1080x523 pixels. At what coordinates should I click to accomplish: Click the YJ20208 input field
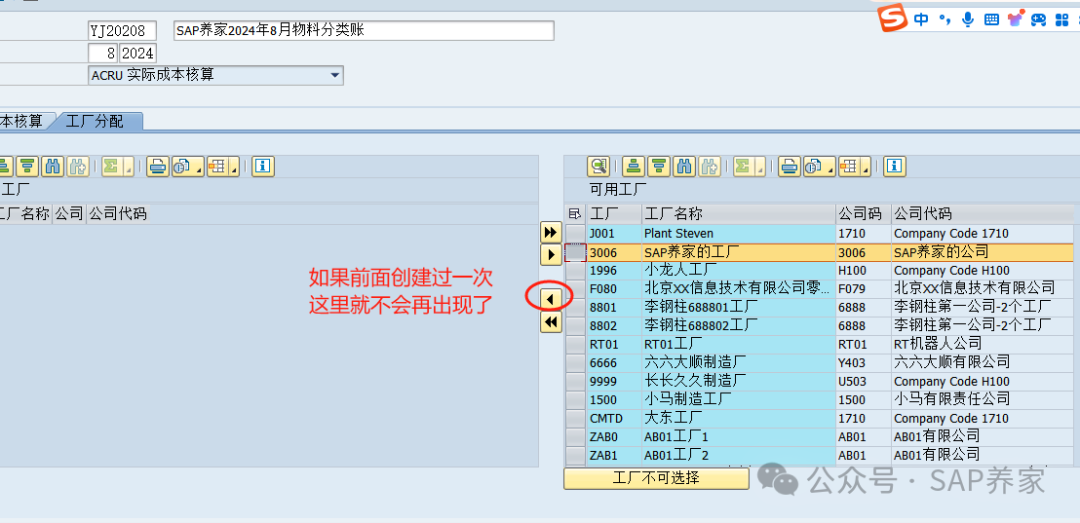122,30
